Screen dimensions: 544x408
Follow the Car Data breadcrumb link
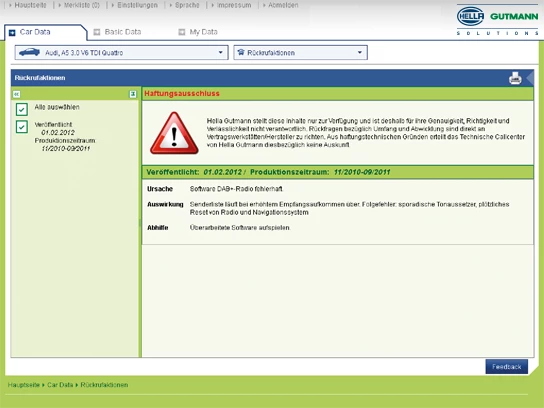pyautogui.click(x=60, y=385)
